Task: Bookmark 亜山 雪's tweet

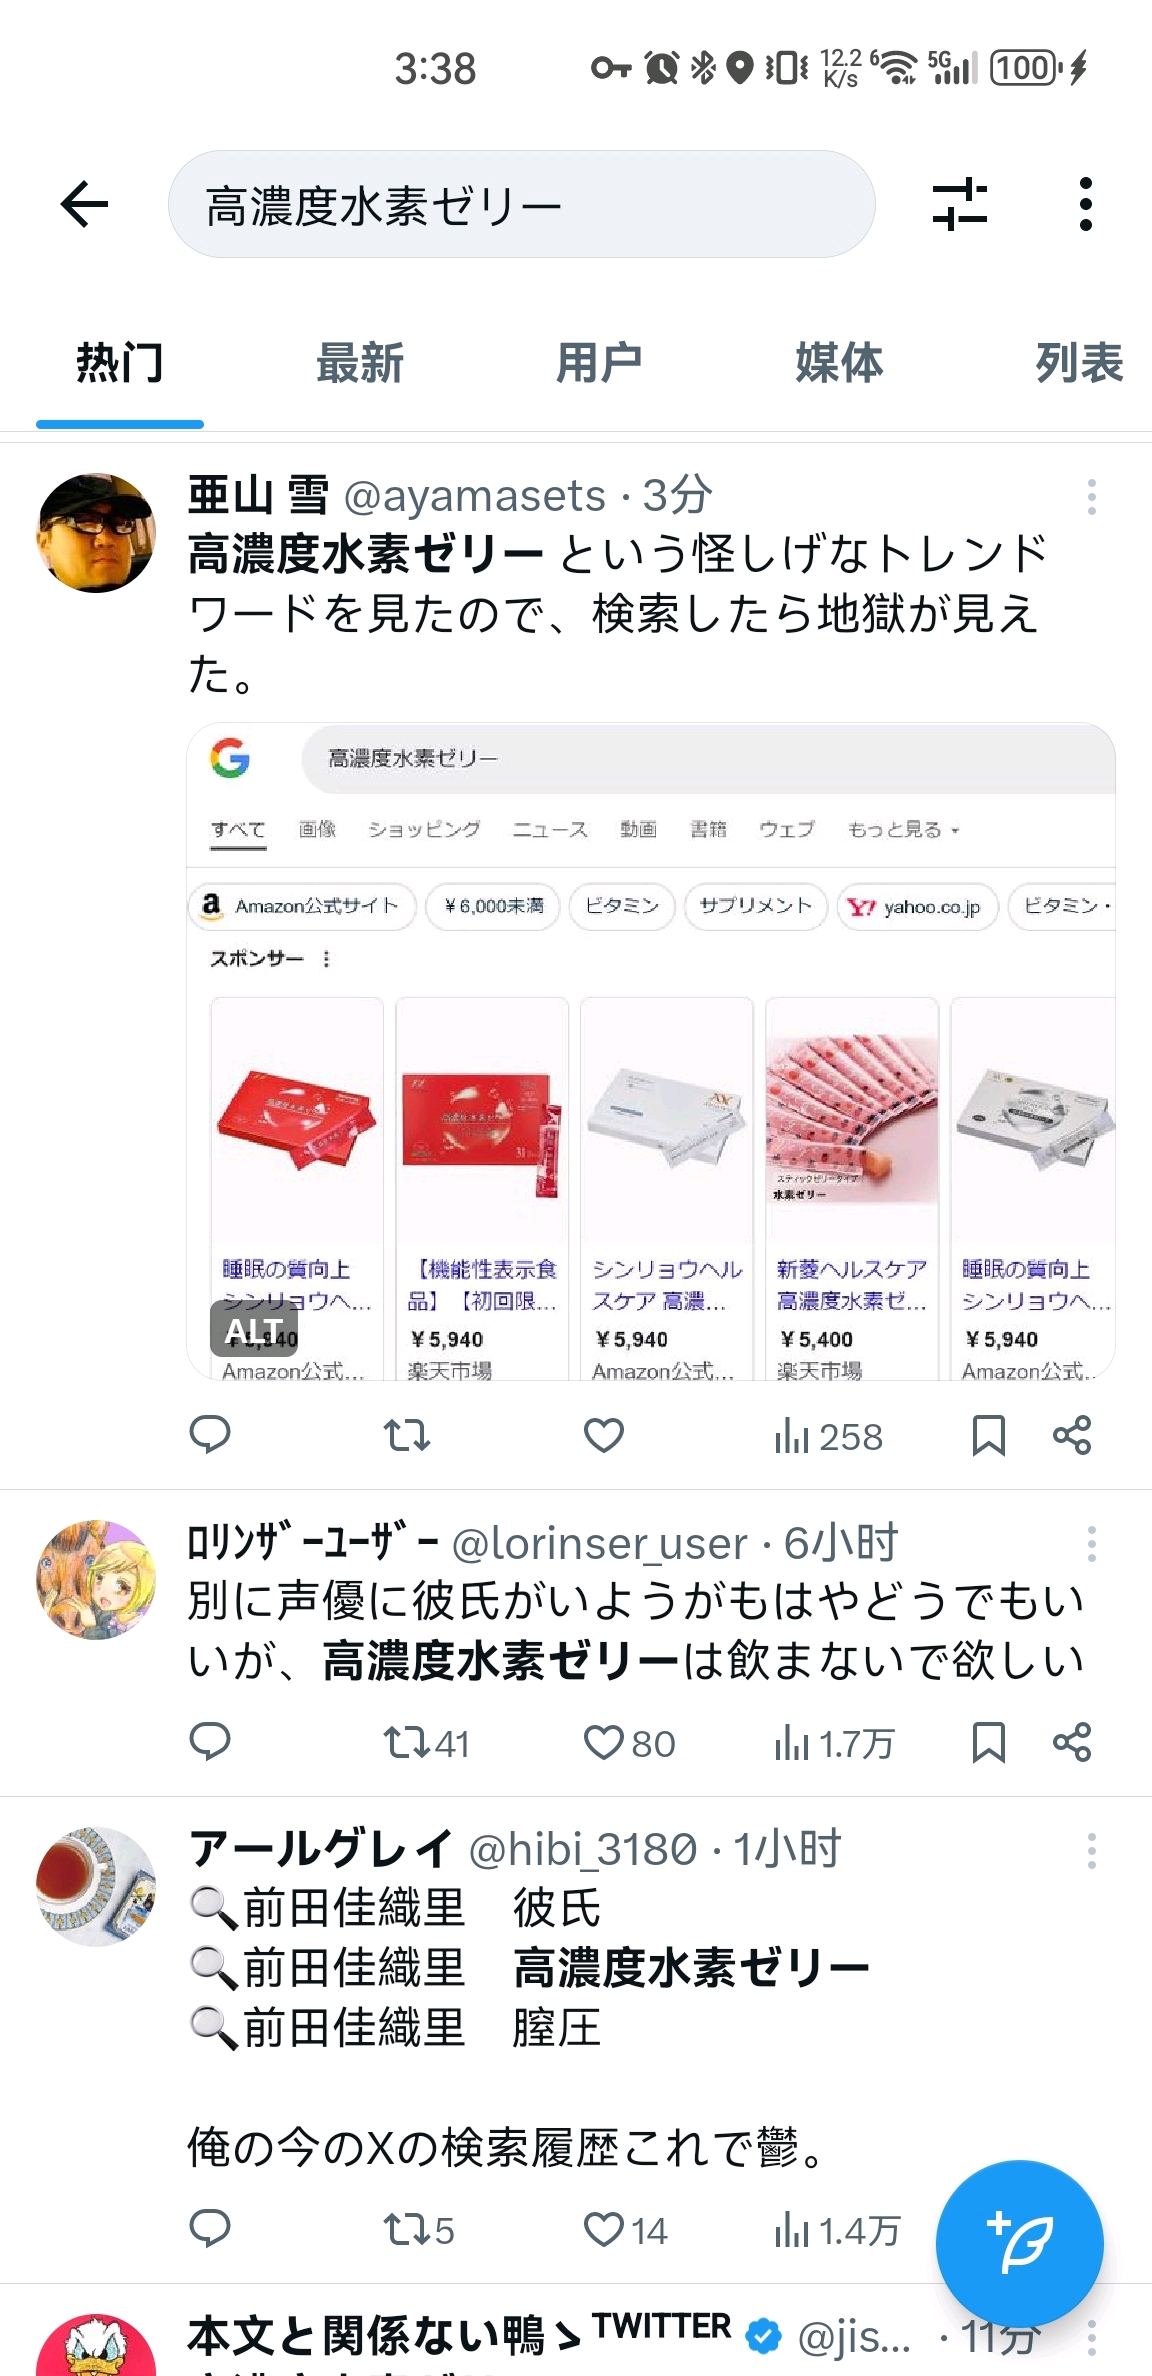Action: point(989,1436)
